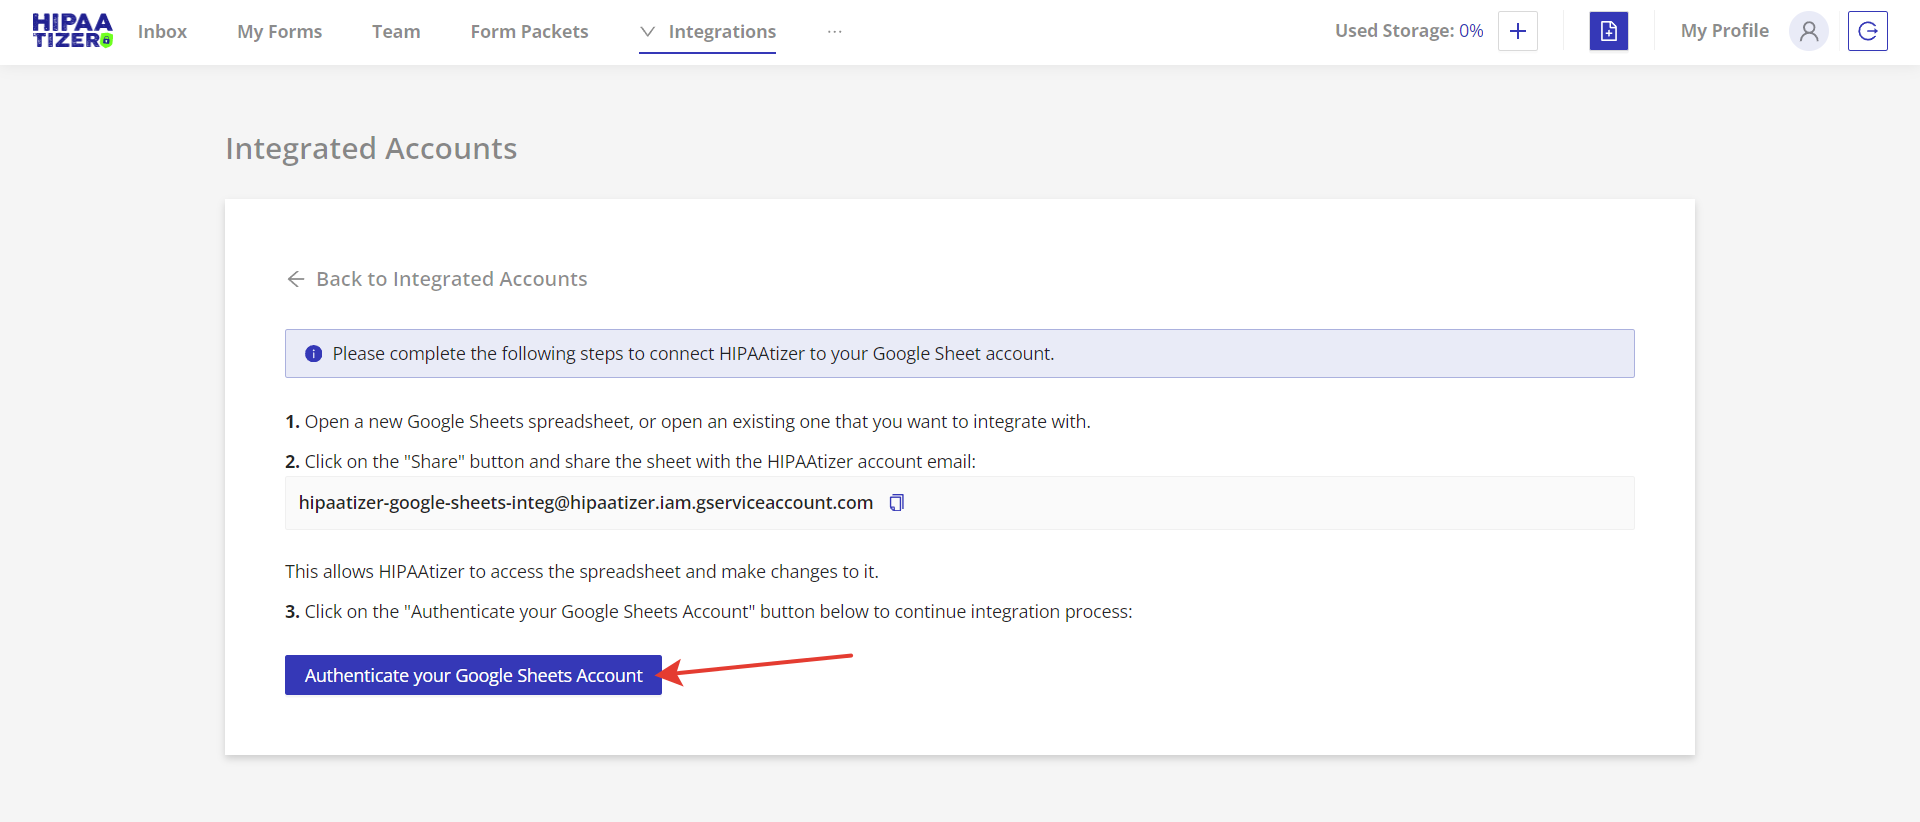Click the My Profile text
The image size is (1920, 822).
click(1724, 31)
